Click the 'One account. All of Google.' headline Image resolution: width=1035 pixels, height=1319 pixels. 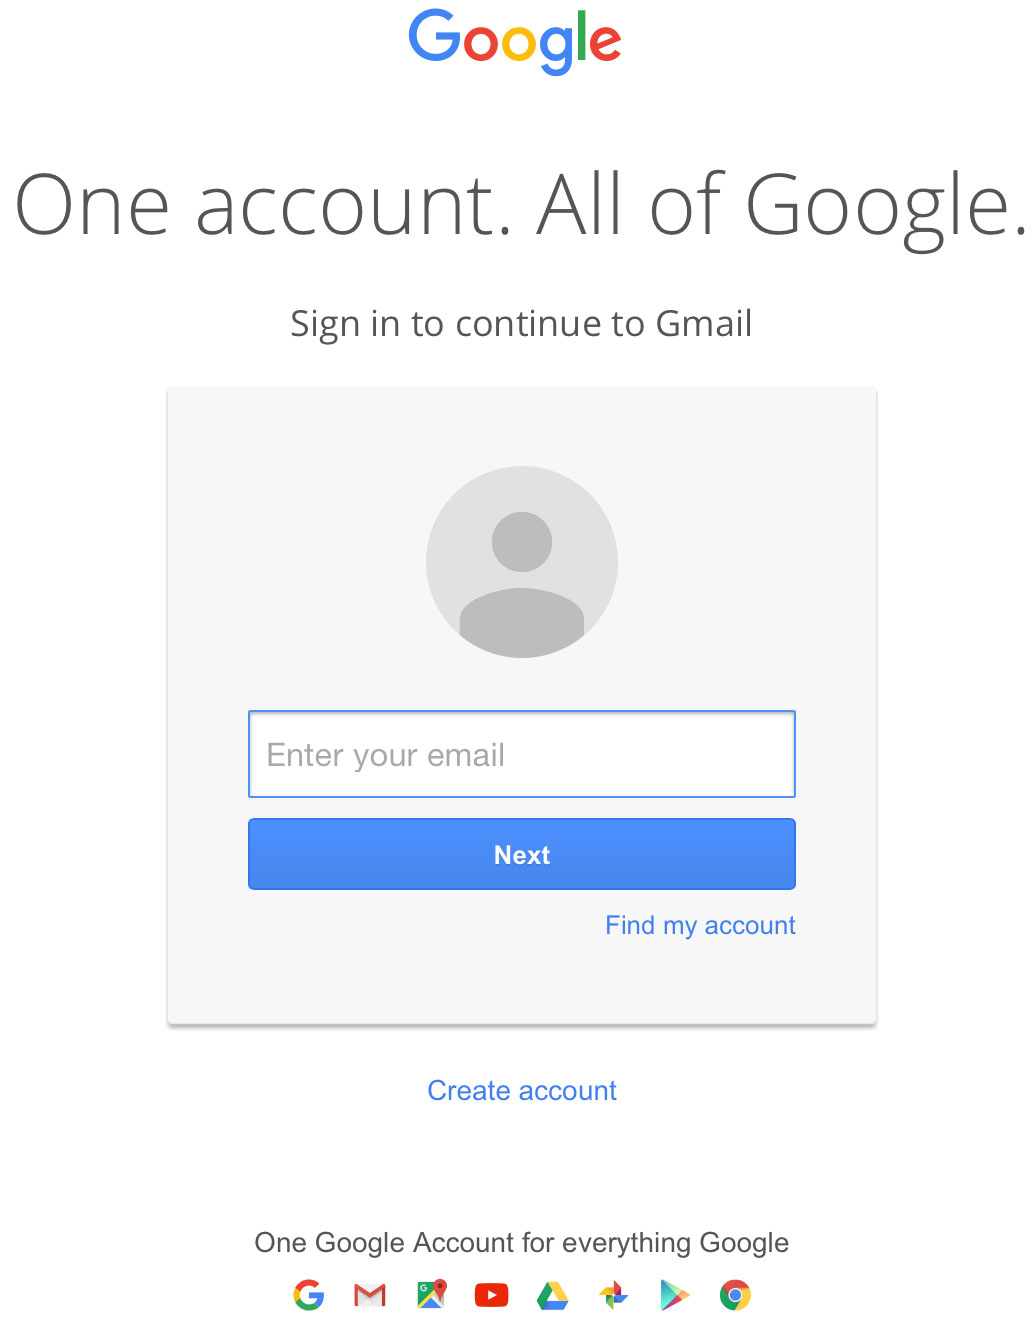(x=518, y=205)
